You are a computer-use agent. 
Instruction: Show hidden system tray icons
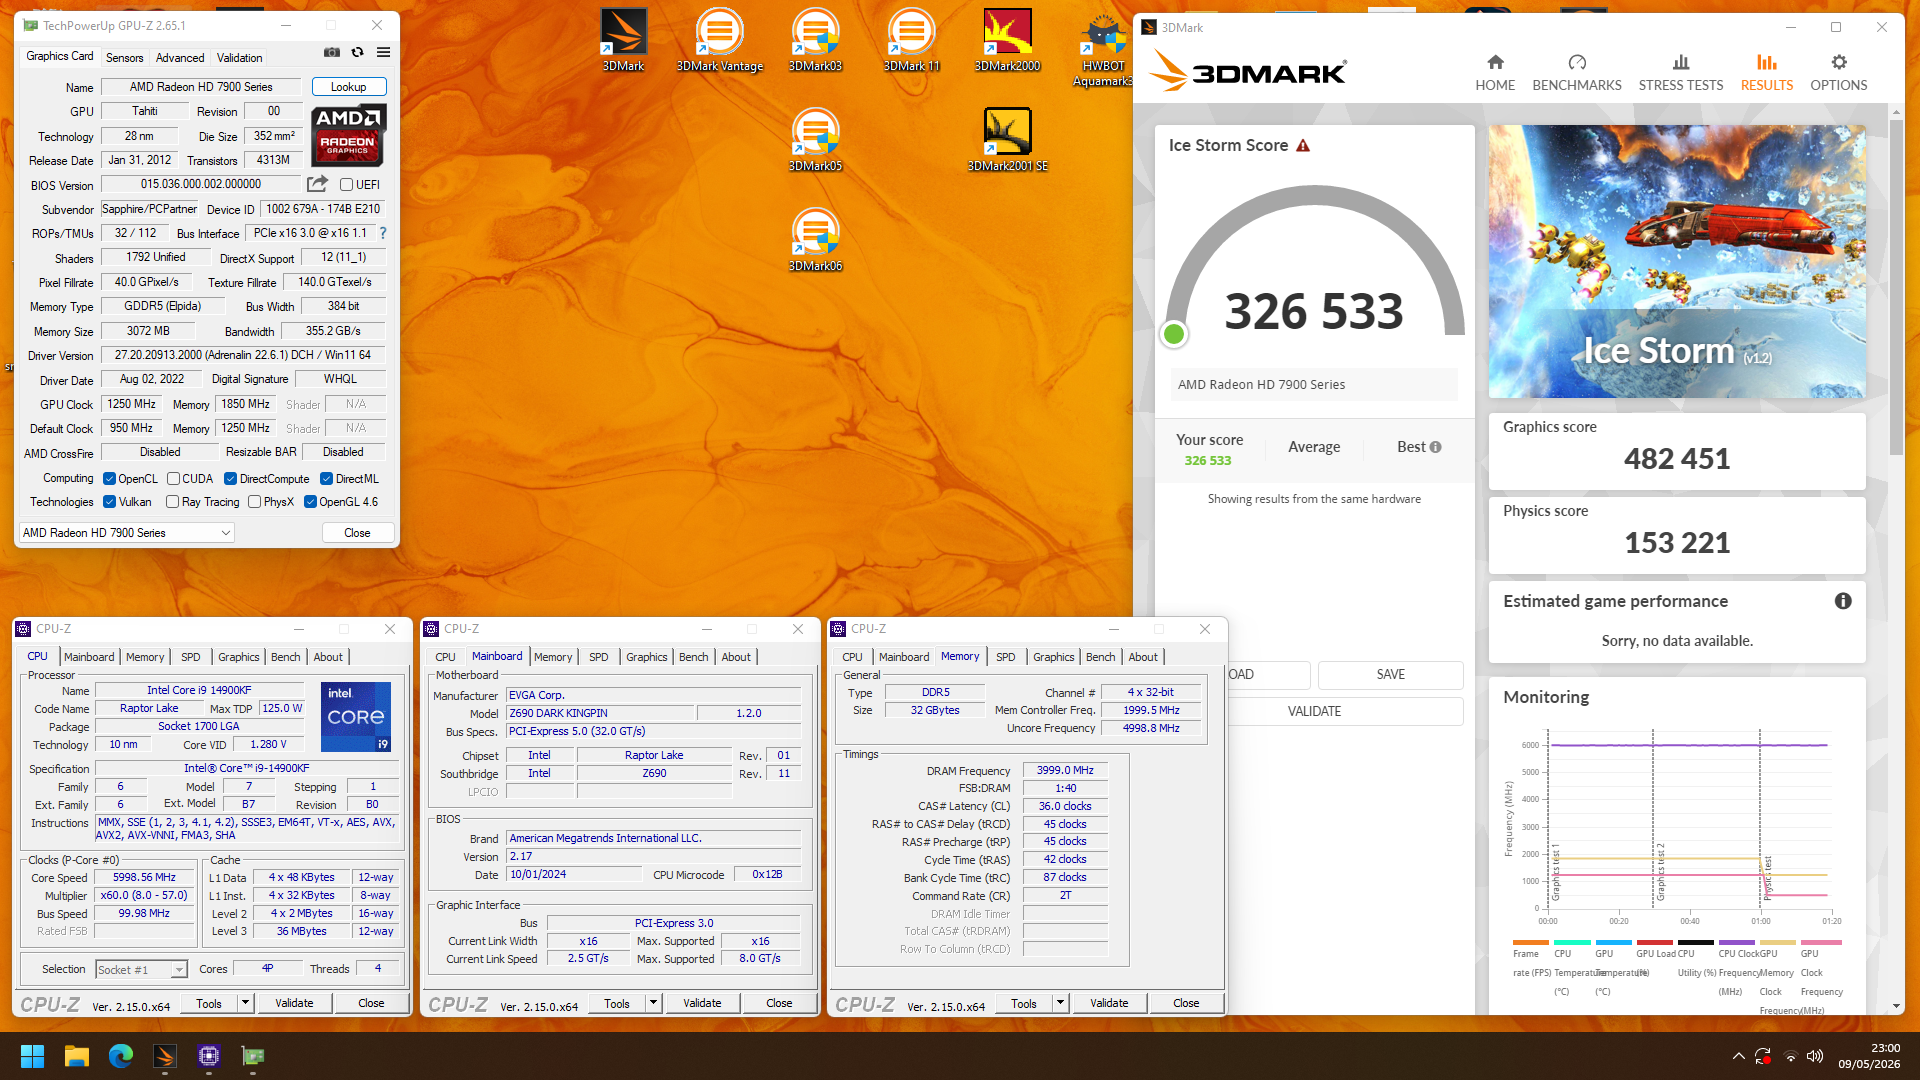click(x=1738, y=1056)
